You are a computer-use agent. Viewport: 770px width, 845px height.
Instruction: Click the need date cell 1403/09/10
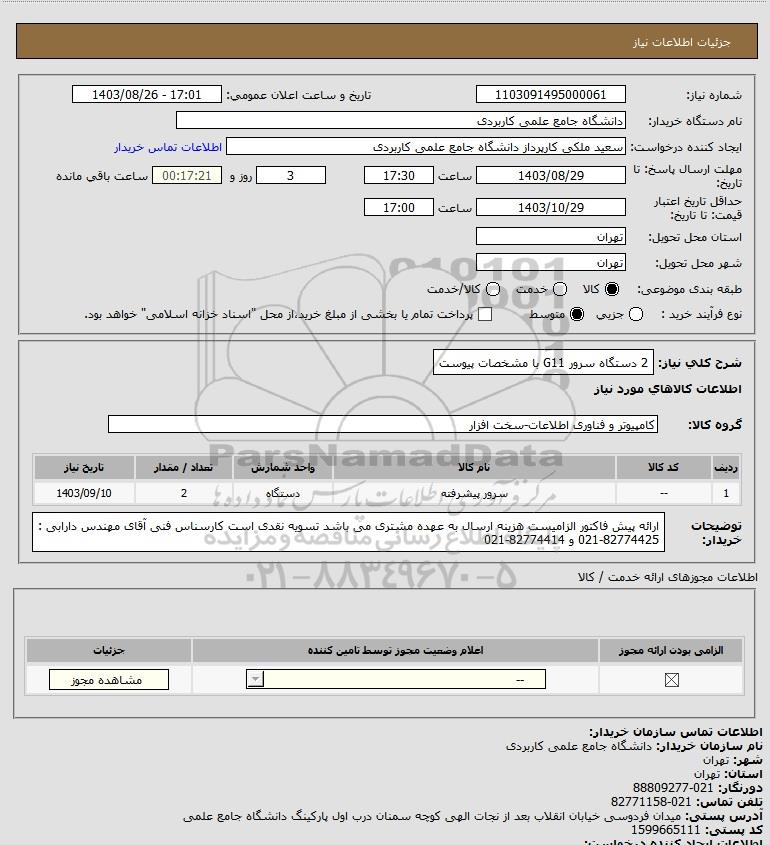[x=84, y=493]
